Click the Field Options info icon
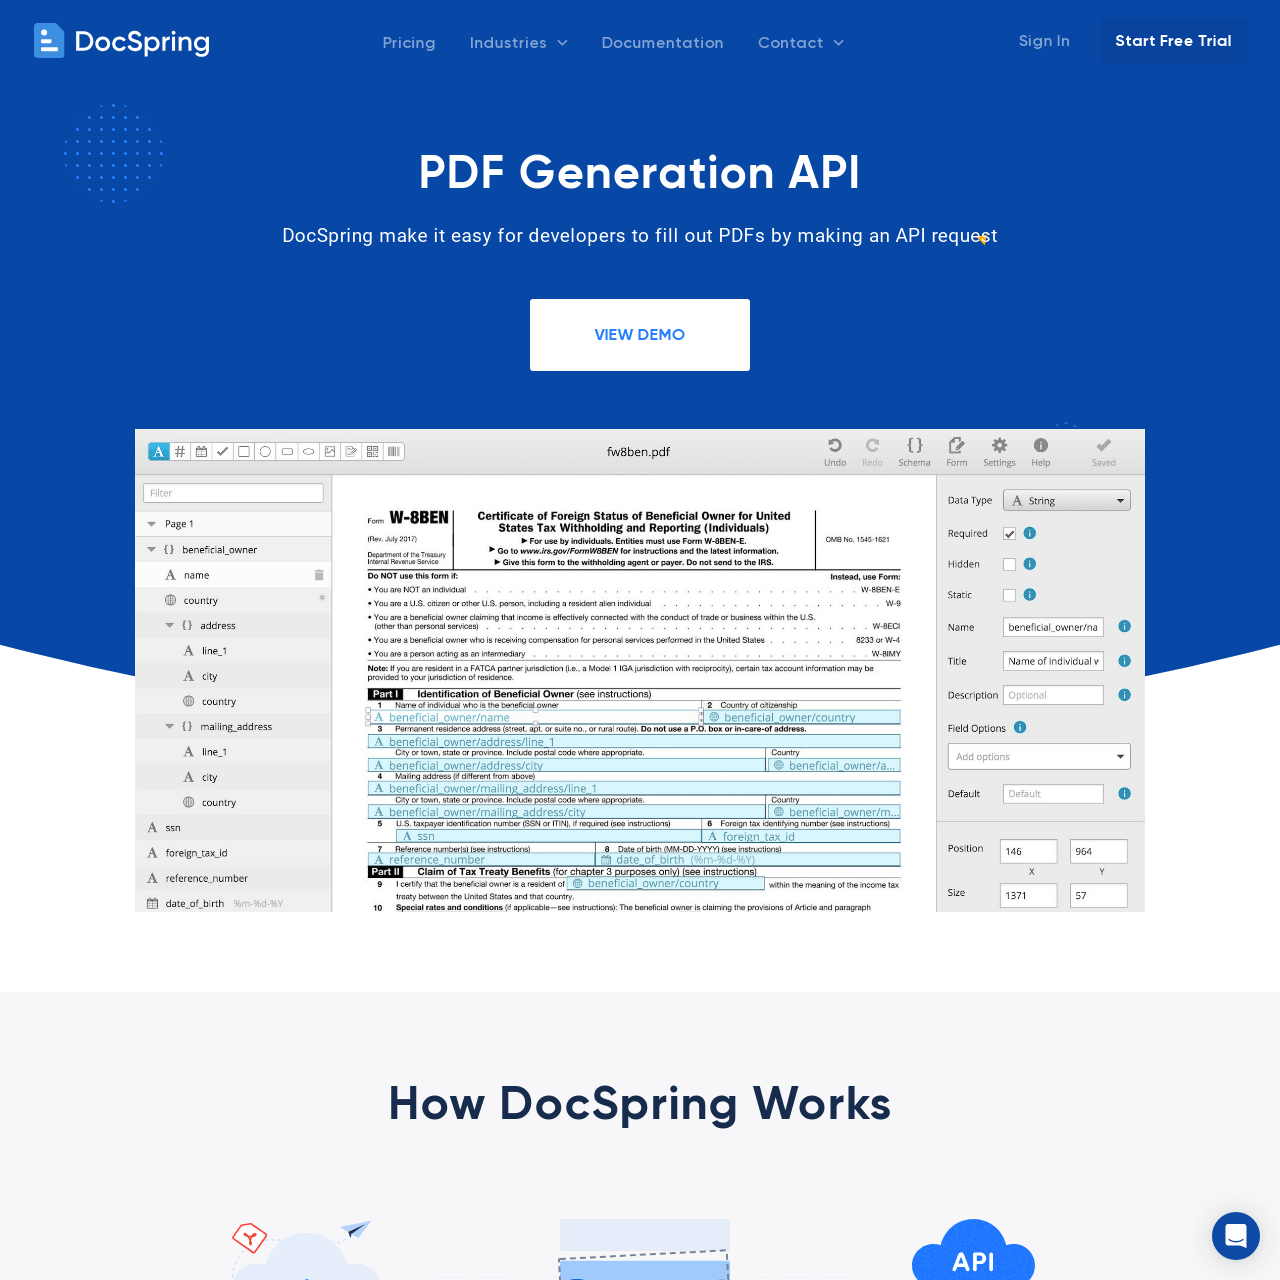 click(1020, 727)
